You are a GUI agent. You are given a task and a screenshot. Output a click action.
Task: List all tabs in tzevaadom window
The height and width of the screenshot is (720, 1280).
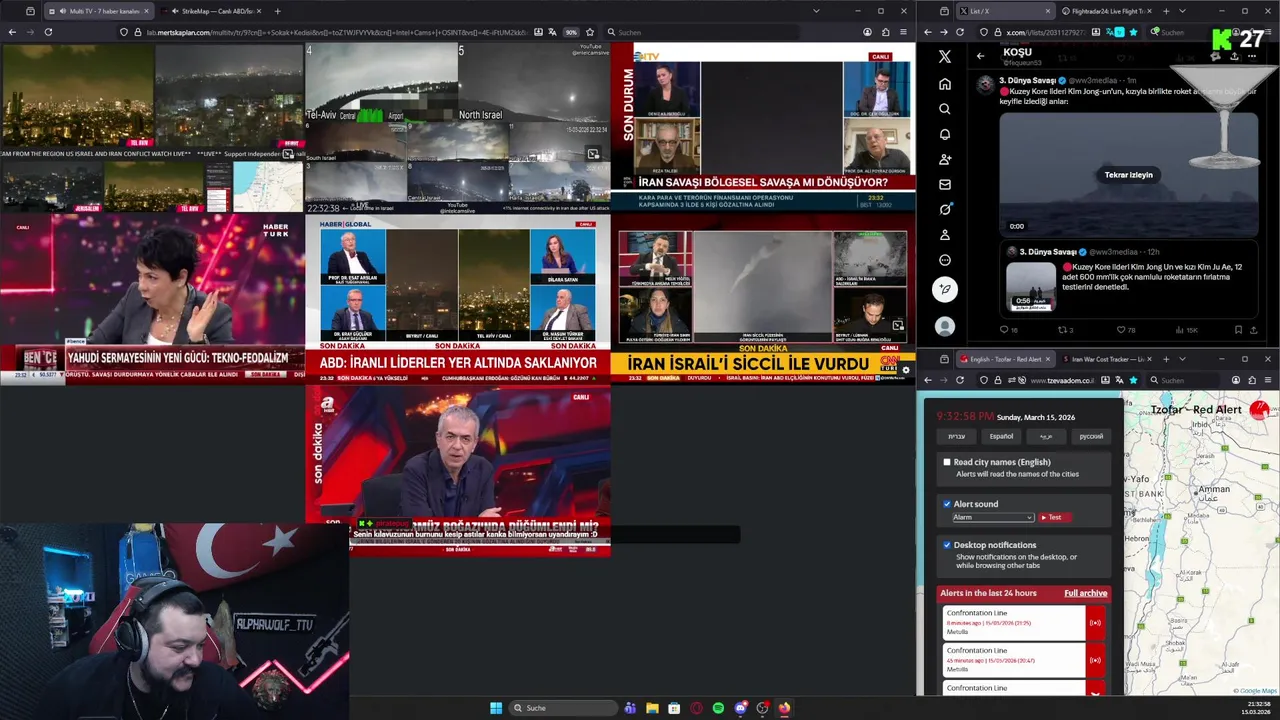click(1182, 359)
